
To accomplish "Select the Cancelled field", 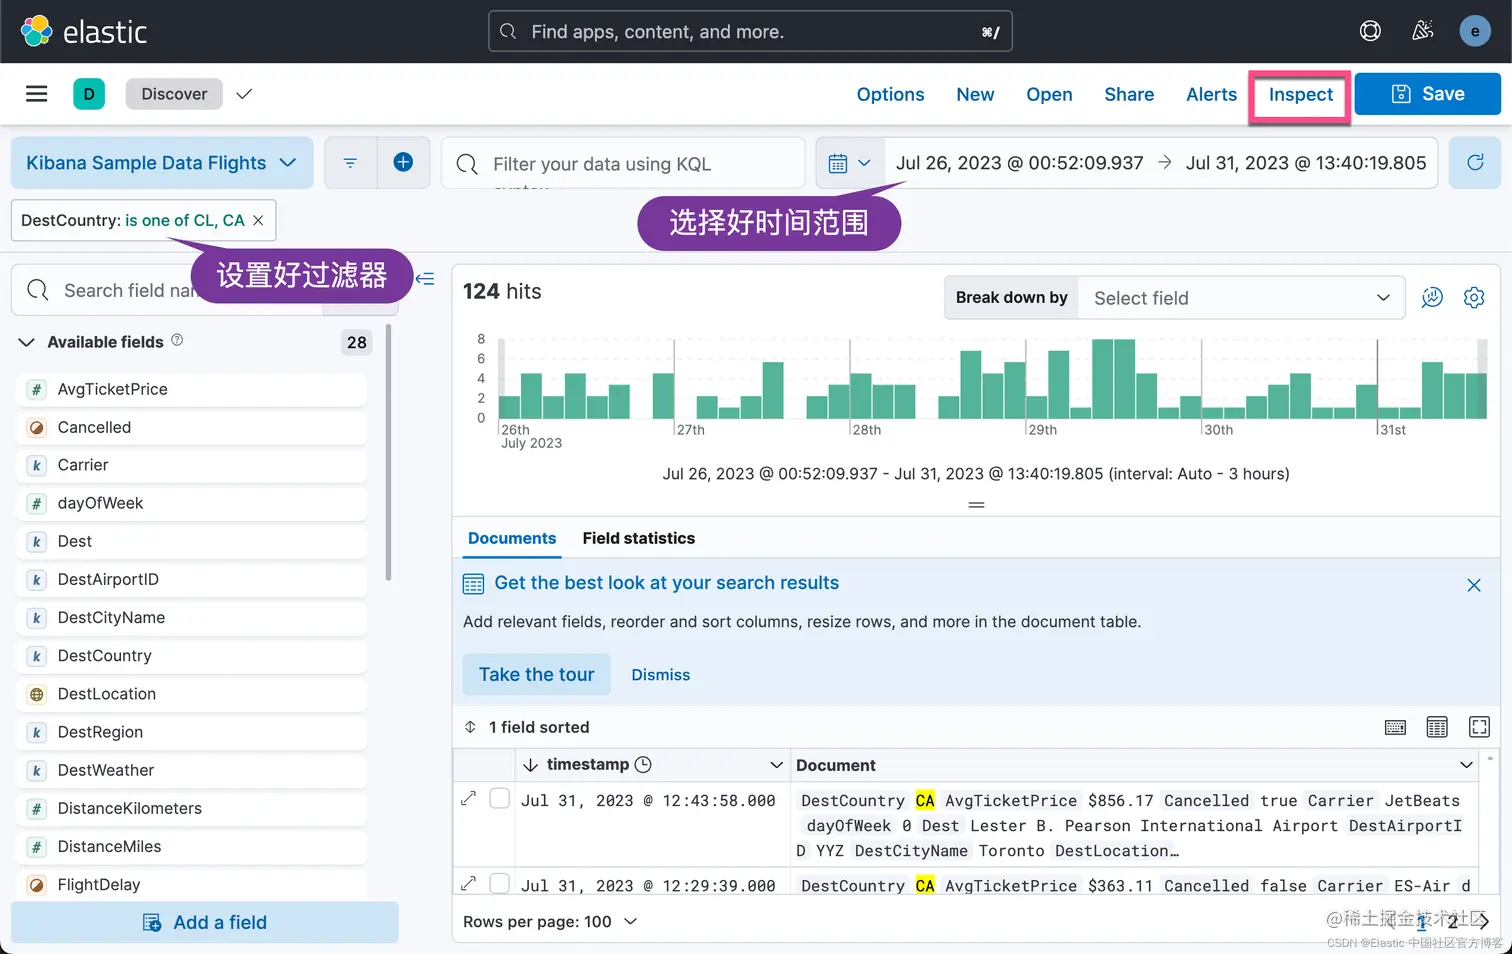I will [x=192, y=427].
